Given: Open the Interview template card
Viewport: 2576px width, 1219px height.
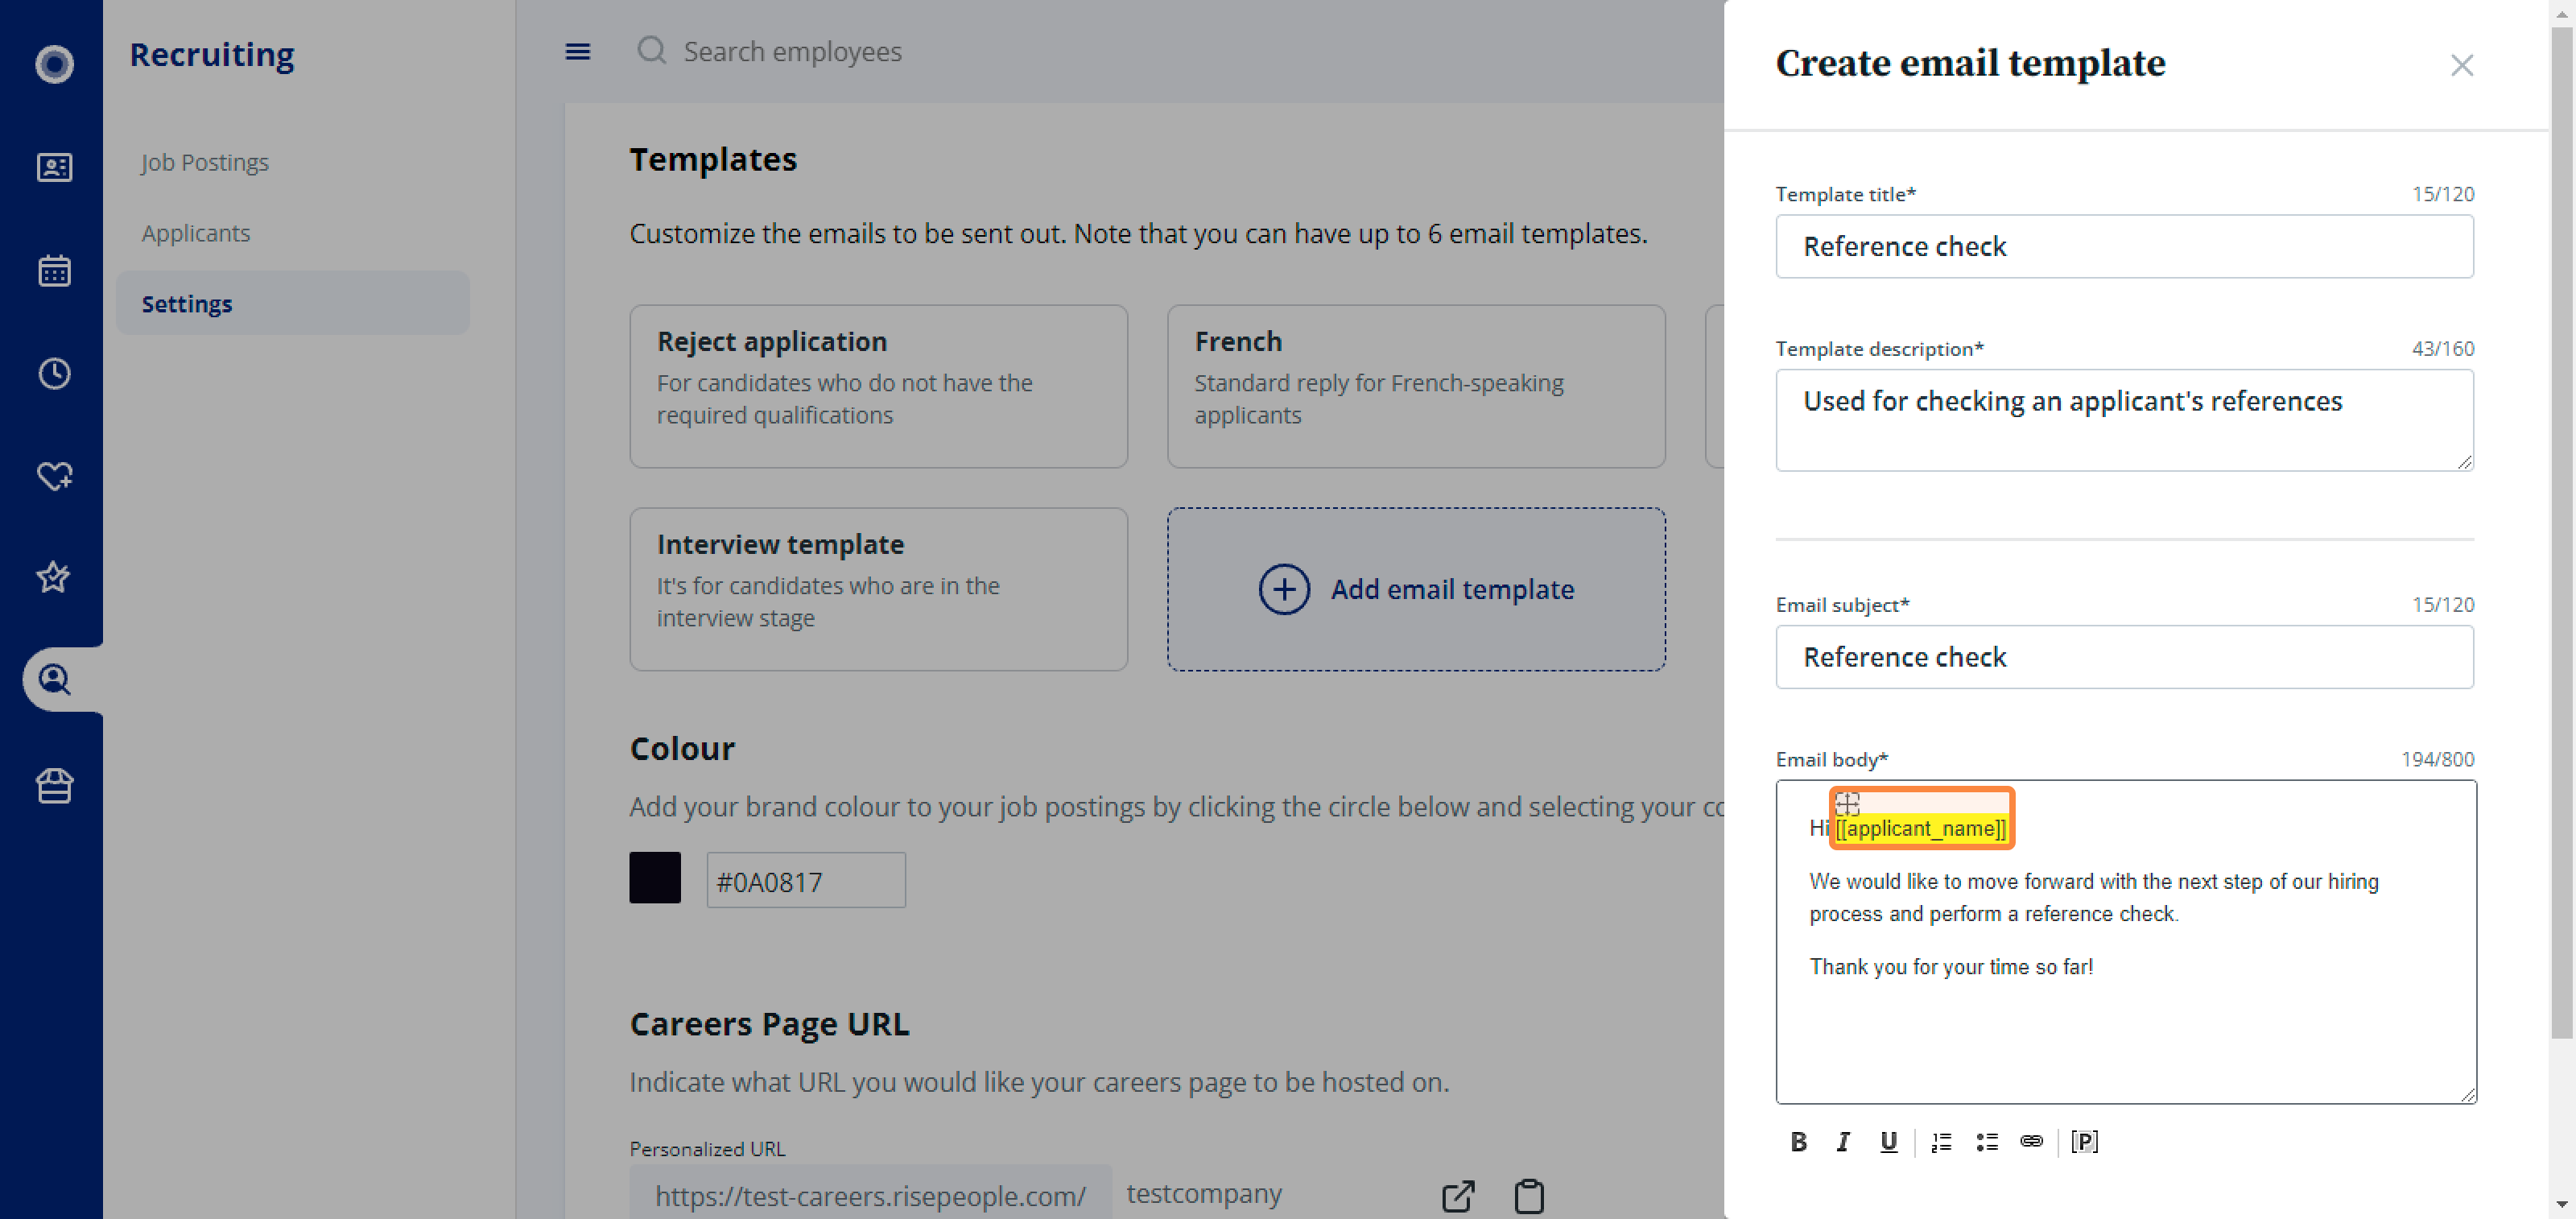Looking at the screenshot, I should click(x=878, y=589).
